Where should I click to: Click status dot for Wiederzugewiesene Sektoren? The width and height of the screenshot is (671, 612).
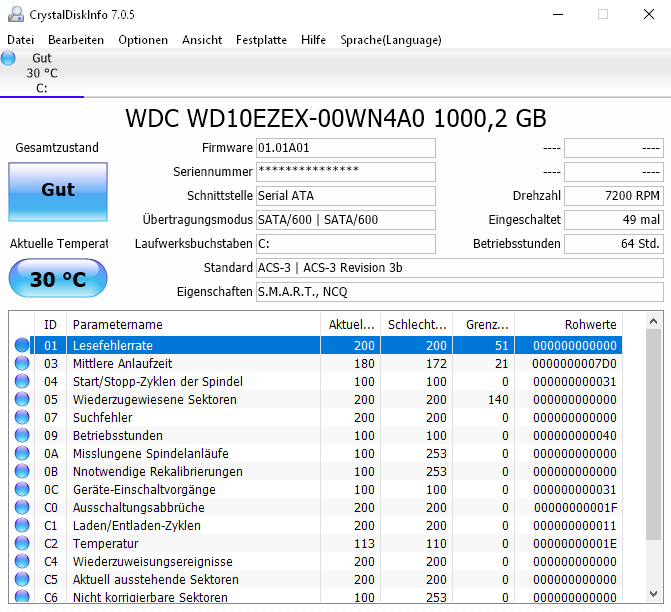(22, 399)
